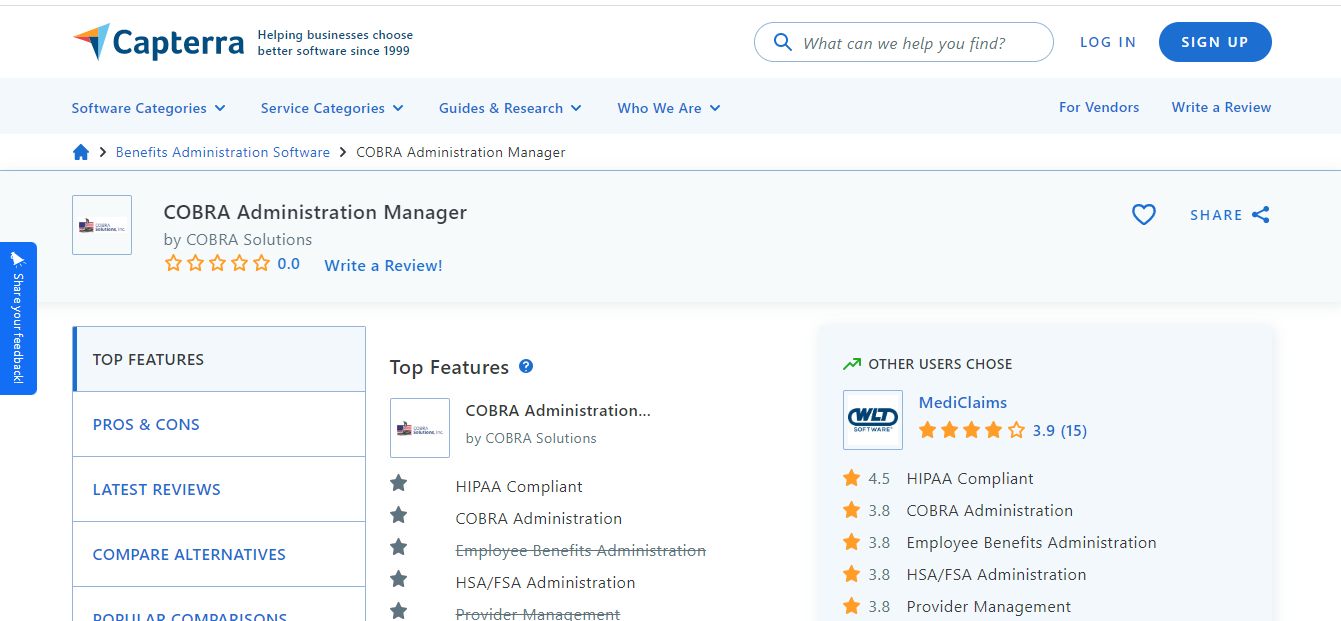Click Write a Review! beside rating

(383, 265)
